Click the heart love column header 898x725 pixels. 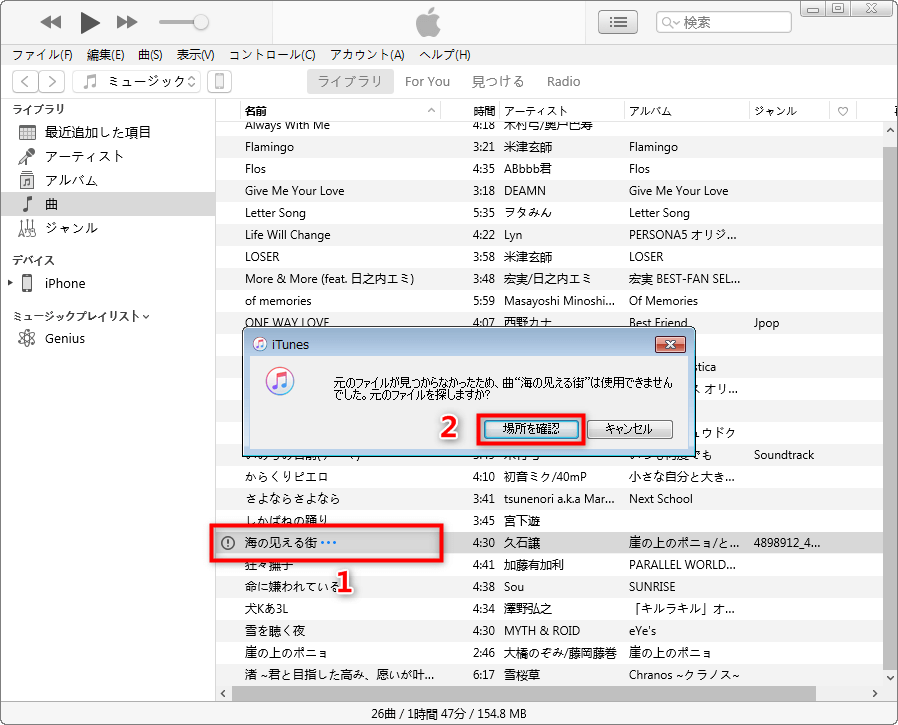pos(842,111)
